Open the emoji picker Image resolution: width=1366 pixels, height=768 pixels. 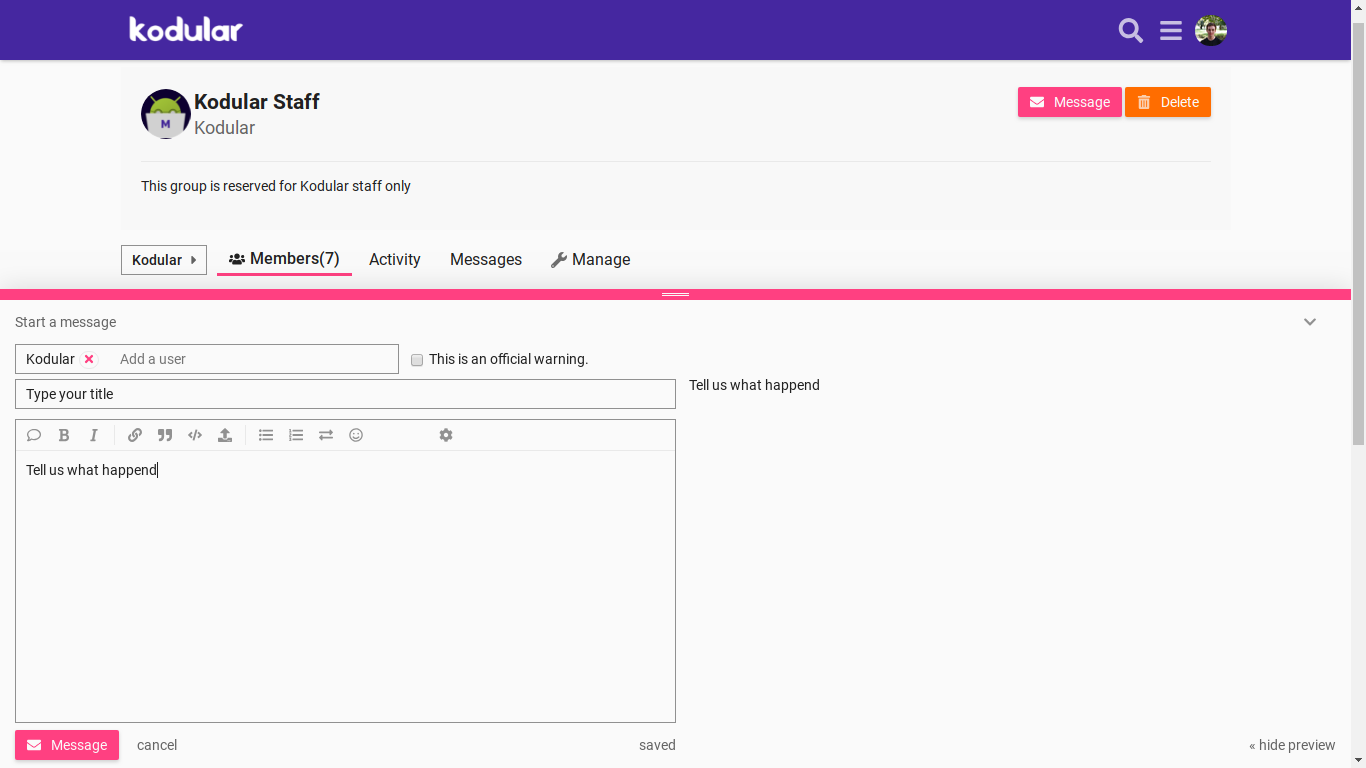(x=356, y=435)
